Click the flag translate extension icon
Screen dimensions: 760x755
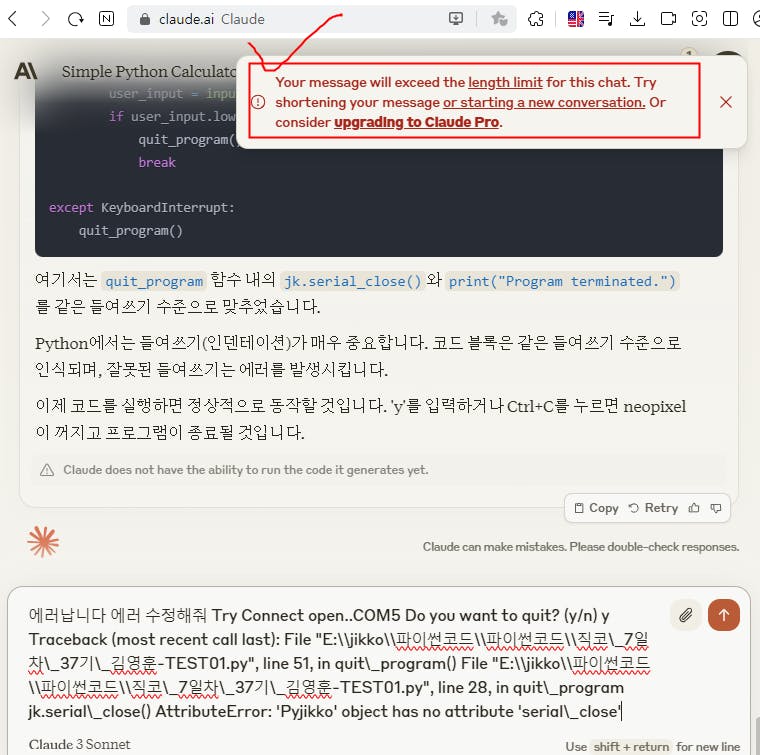575,19
